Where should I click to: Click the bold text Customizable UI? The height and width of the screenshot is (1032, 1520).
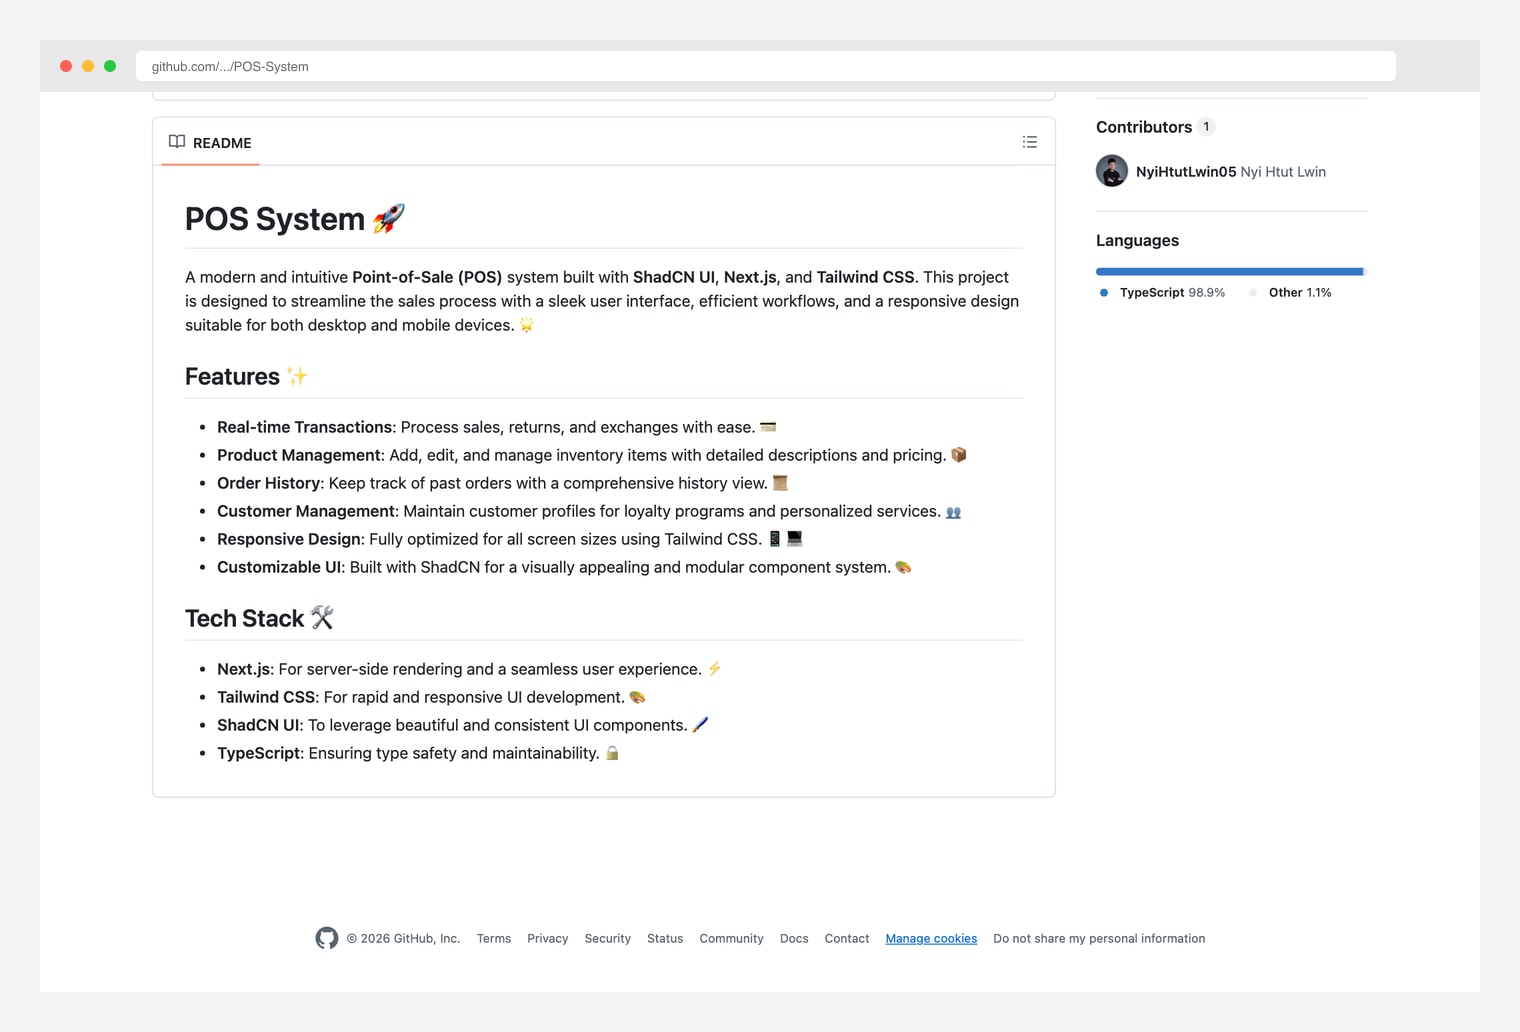click(279, 567)
